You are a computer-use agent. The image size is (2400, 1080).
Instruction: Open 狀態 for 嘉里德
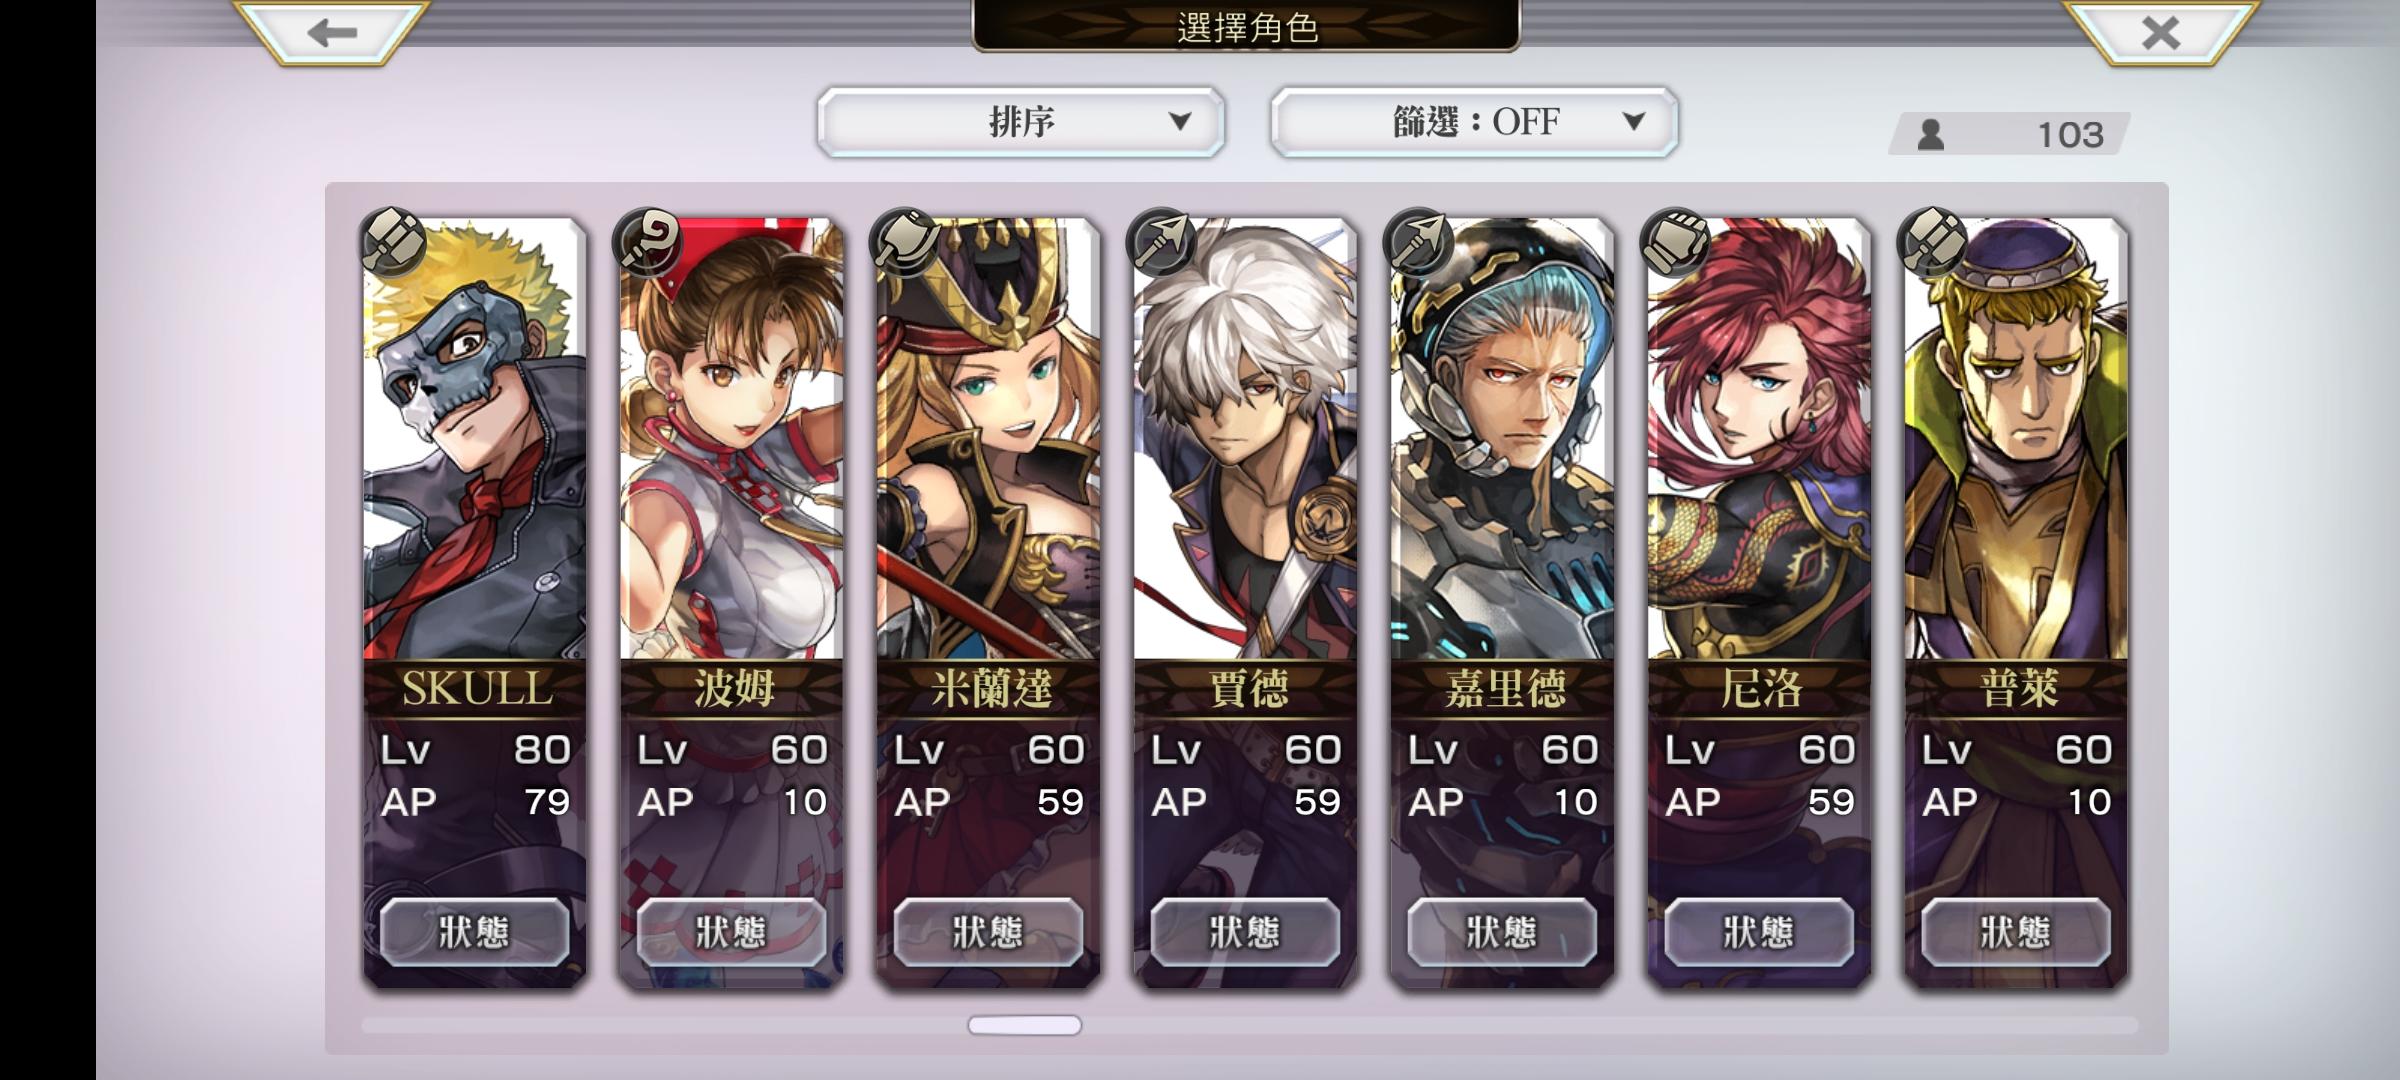pos(1502,932)
